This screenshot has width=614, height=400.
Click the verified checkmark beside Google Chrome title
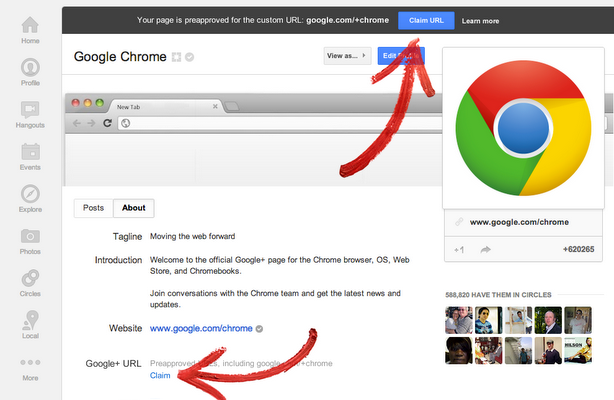click(x=190, y=57)
